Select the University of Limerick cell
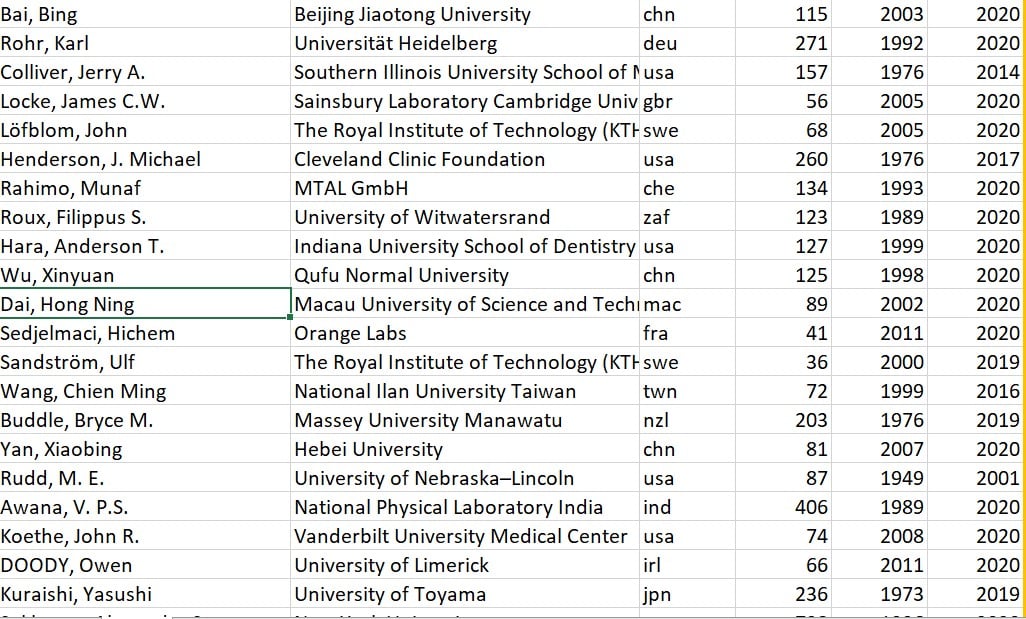 pyautogui.click(x=465, y=564)
